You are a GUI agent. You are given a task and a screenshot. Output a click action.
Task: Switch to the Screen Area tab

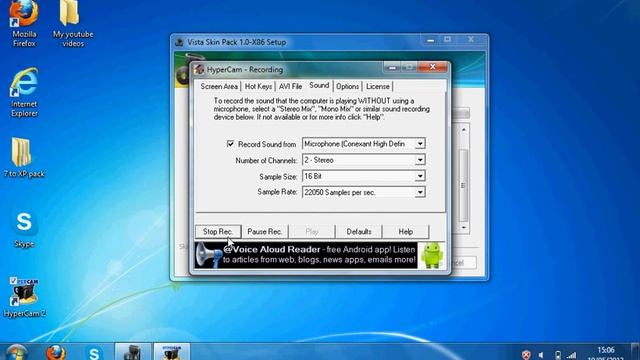coord(219,87)
